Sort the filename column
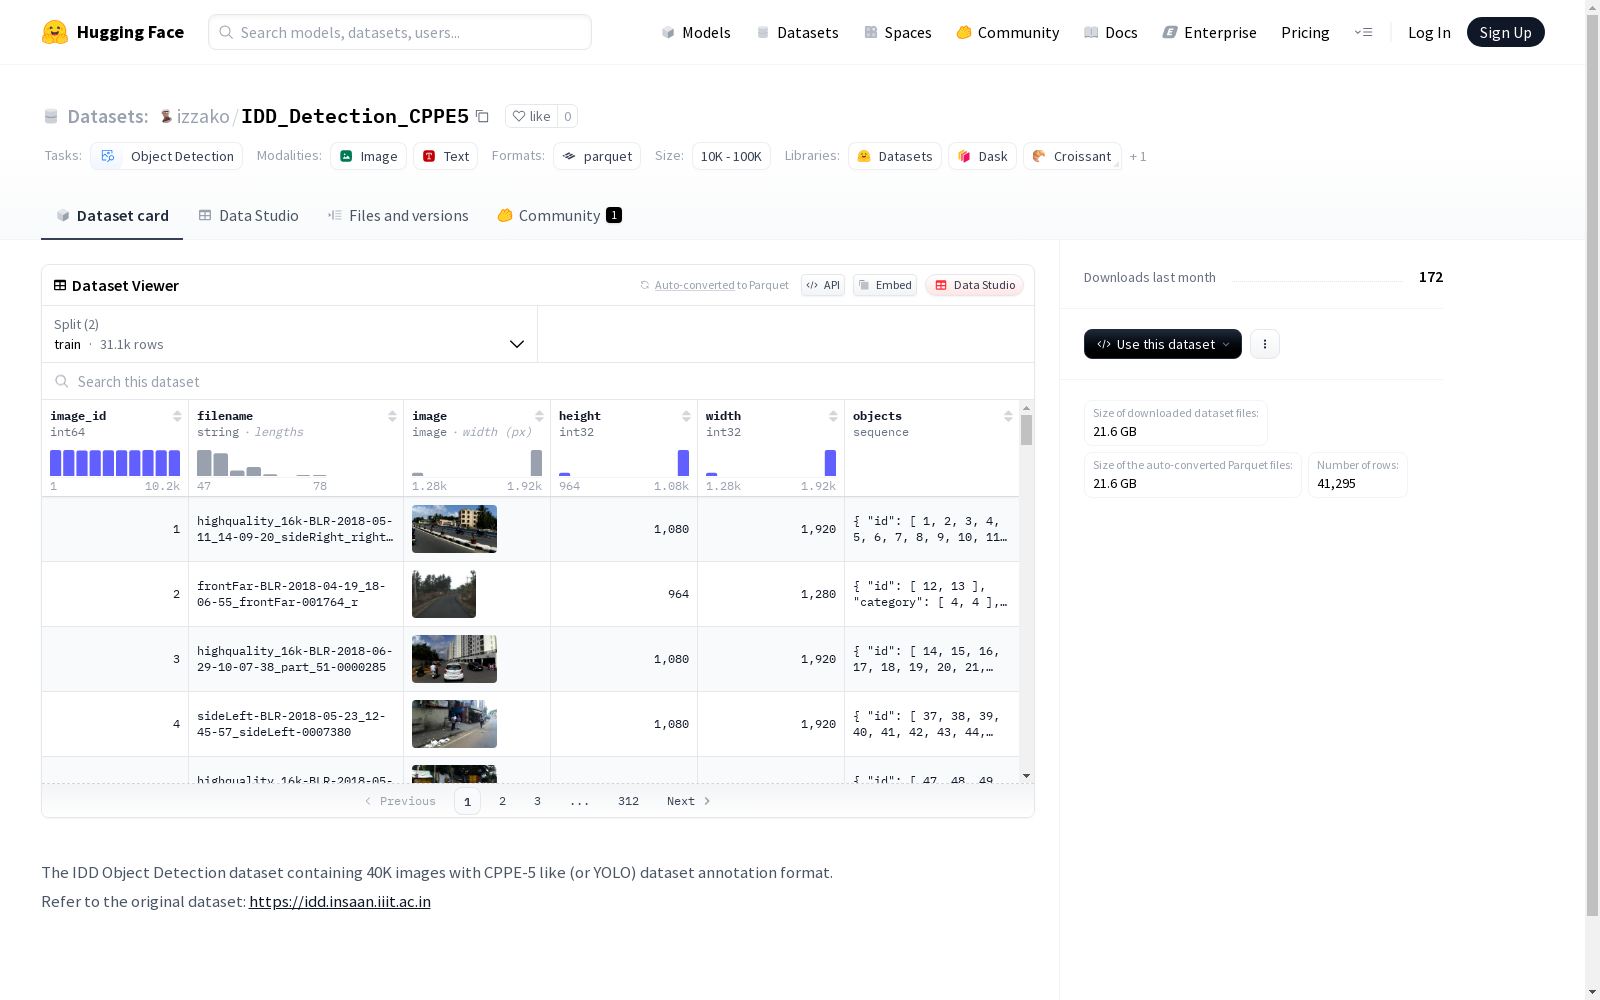This screenshot has width=1600, height=1000. pos(392,416)
